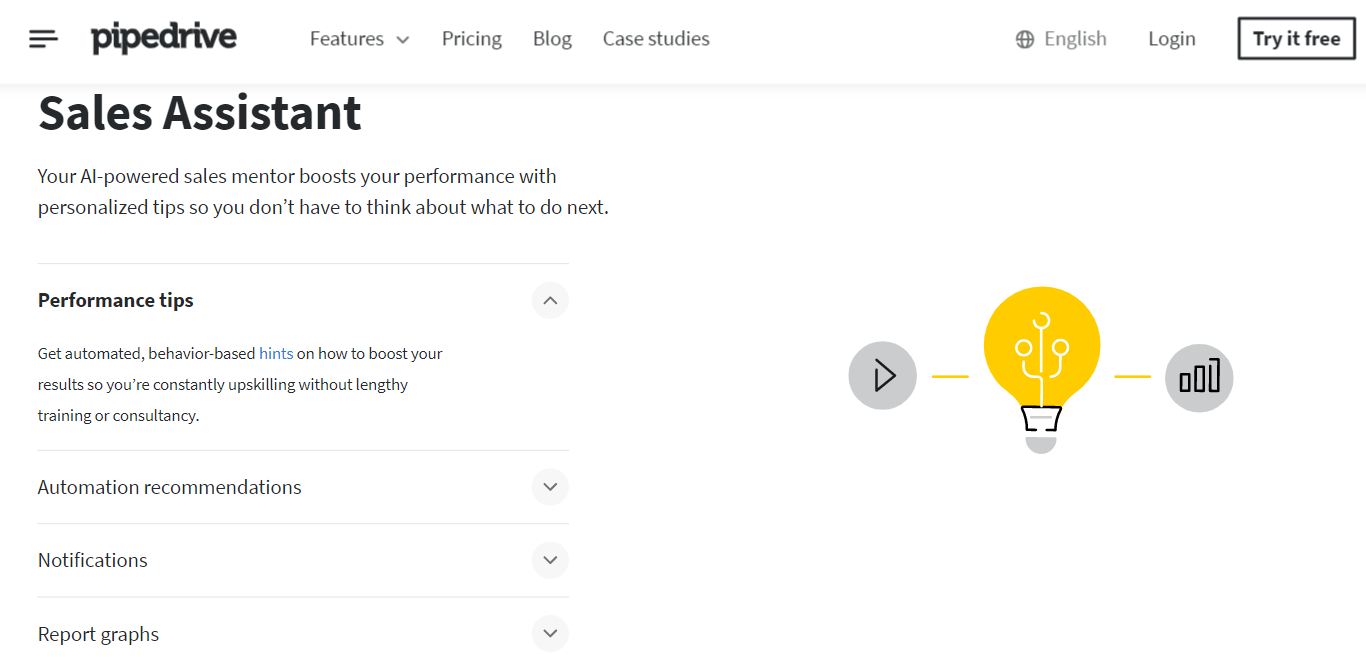
Task: Open the Pricing page
Action: pyautogui.click(x=472, y=39)
